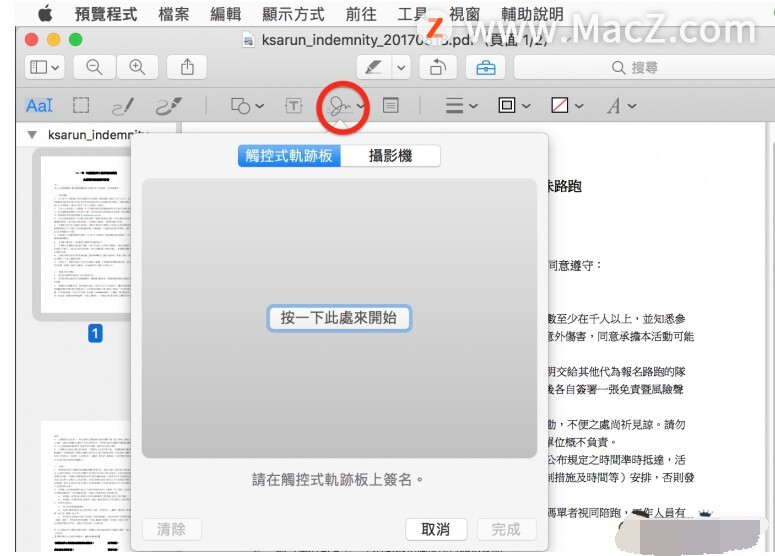This screenshot has height=556, width=775.
Task: Click the zoom in magnifier icon
Action: [137, 67]
